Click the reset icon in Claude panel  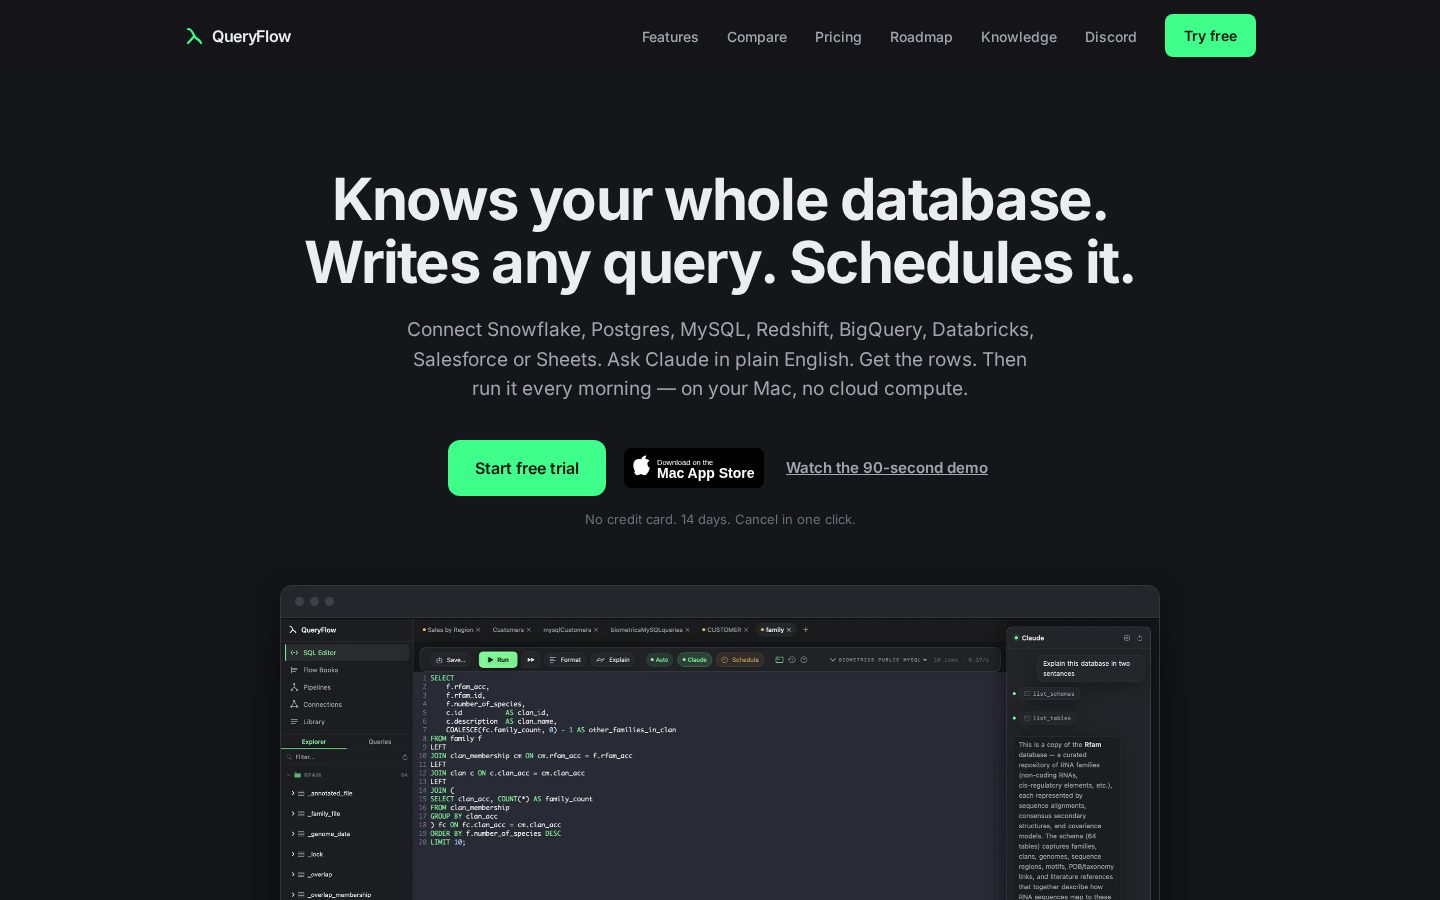1140,638
